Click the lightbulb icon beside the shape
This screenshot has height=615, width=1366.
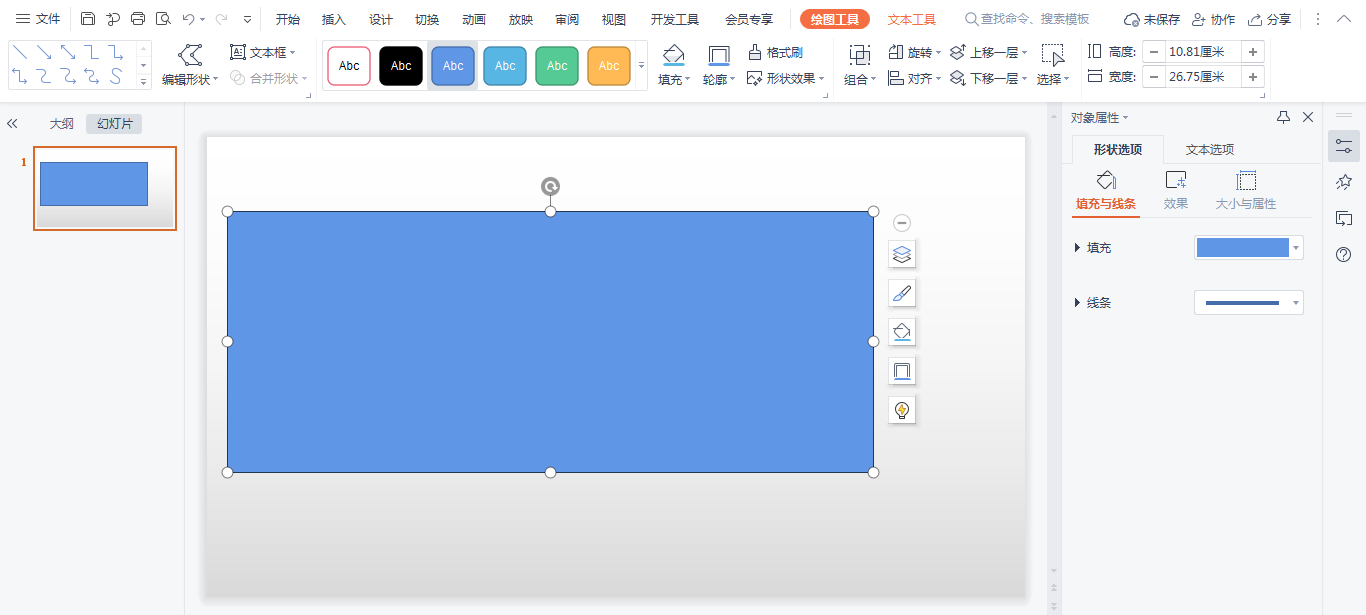click(902, 410)
